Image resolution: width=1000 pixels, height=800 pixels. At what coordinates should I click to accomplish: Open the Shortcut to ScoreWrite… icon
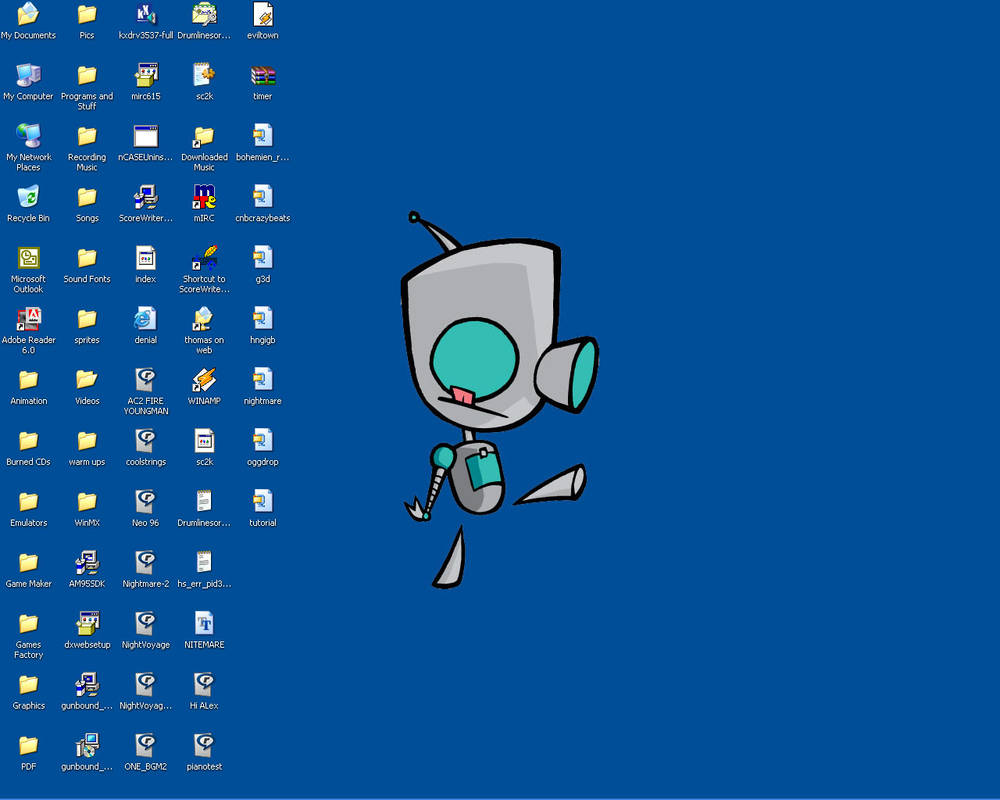204,269
